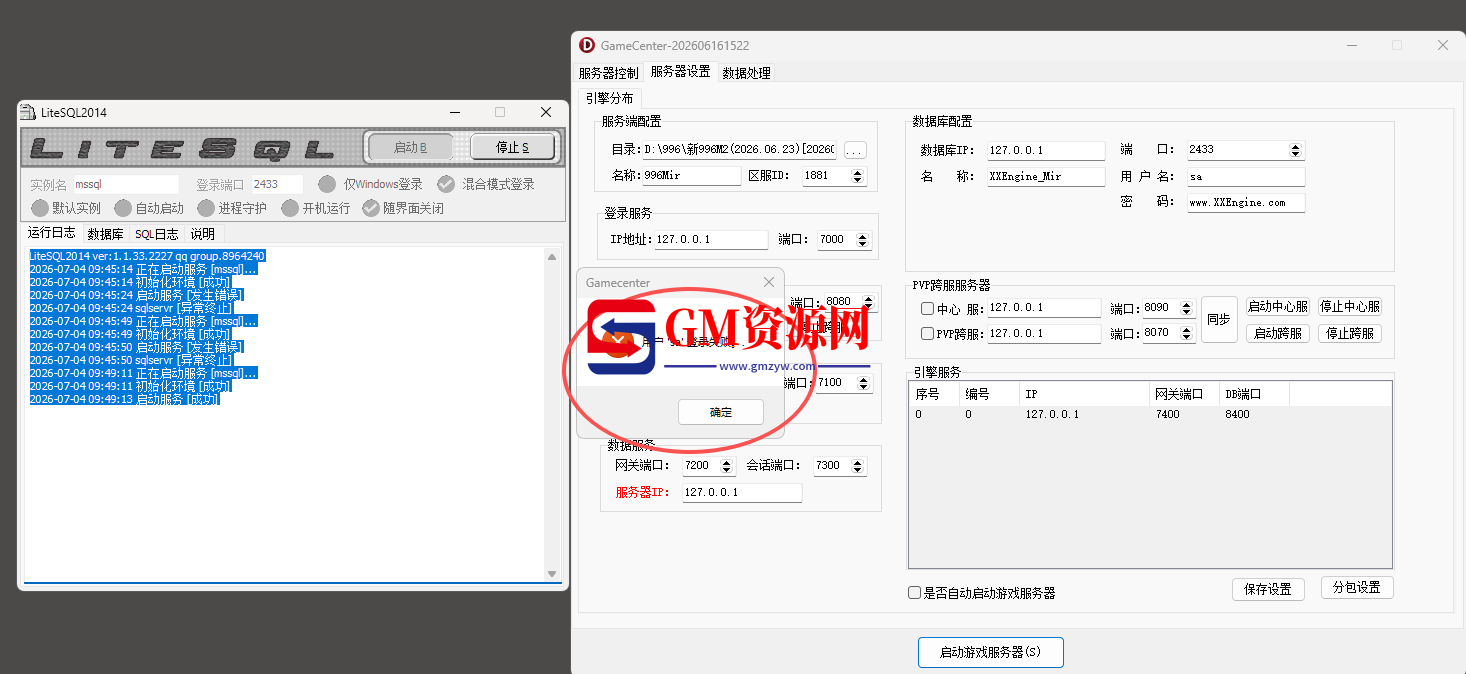Click the log scrollbar down arrow in LiteSQL
The width and height of the screenshot is (1466, 674).
tap(552, 574)
